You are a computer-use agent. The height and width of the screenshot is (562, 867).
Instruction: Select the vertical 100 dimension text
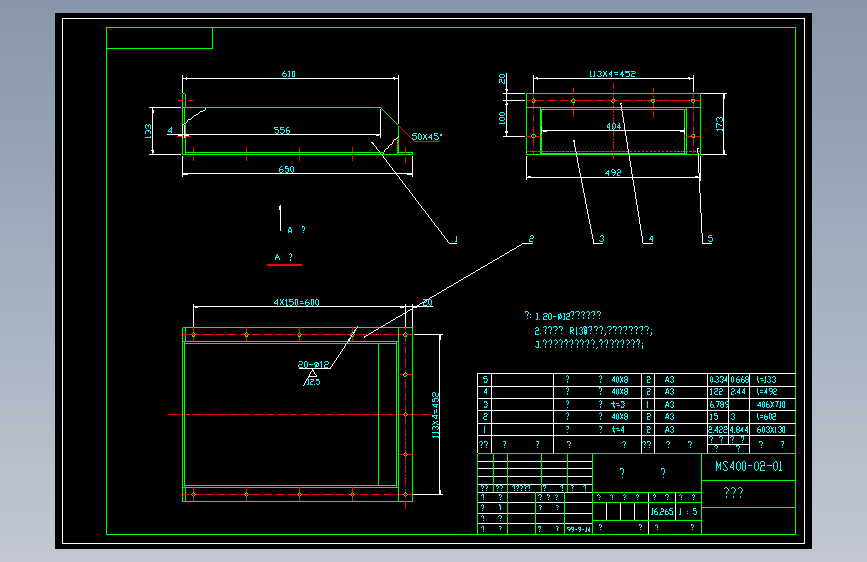click(502, 118)
